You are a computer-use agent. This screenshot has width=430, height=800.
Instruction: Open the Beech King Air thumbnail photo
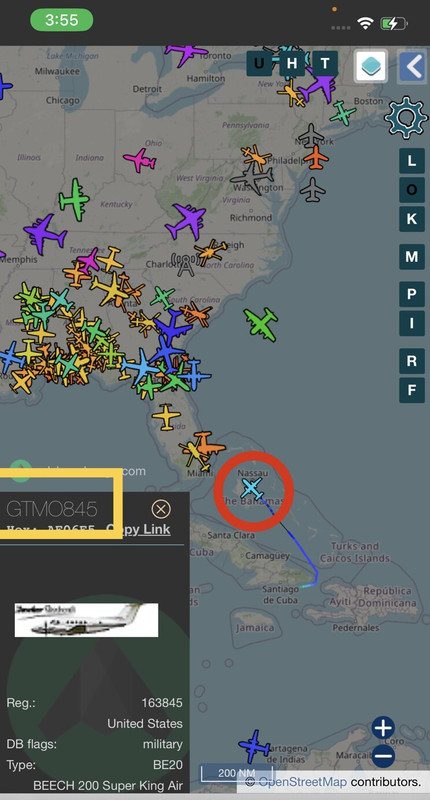tap(86, 620)
